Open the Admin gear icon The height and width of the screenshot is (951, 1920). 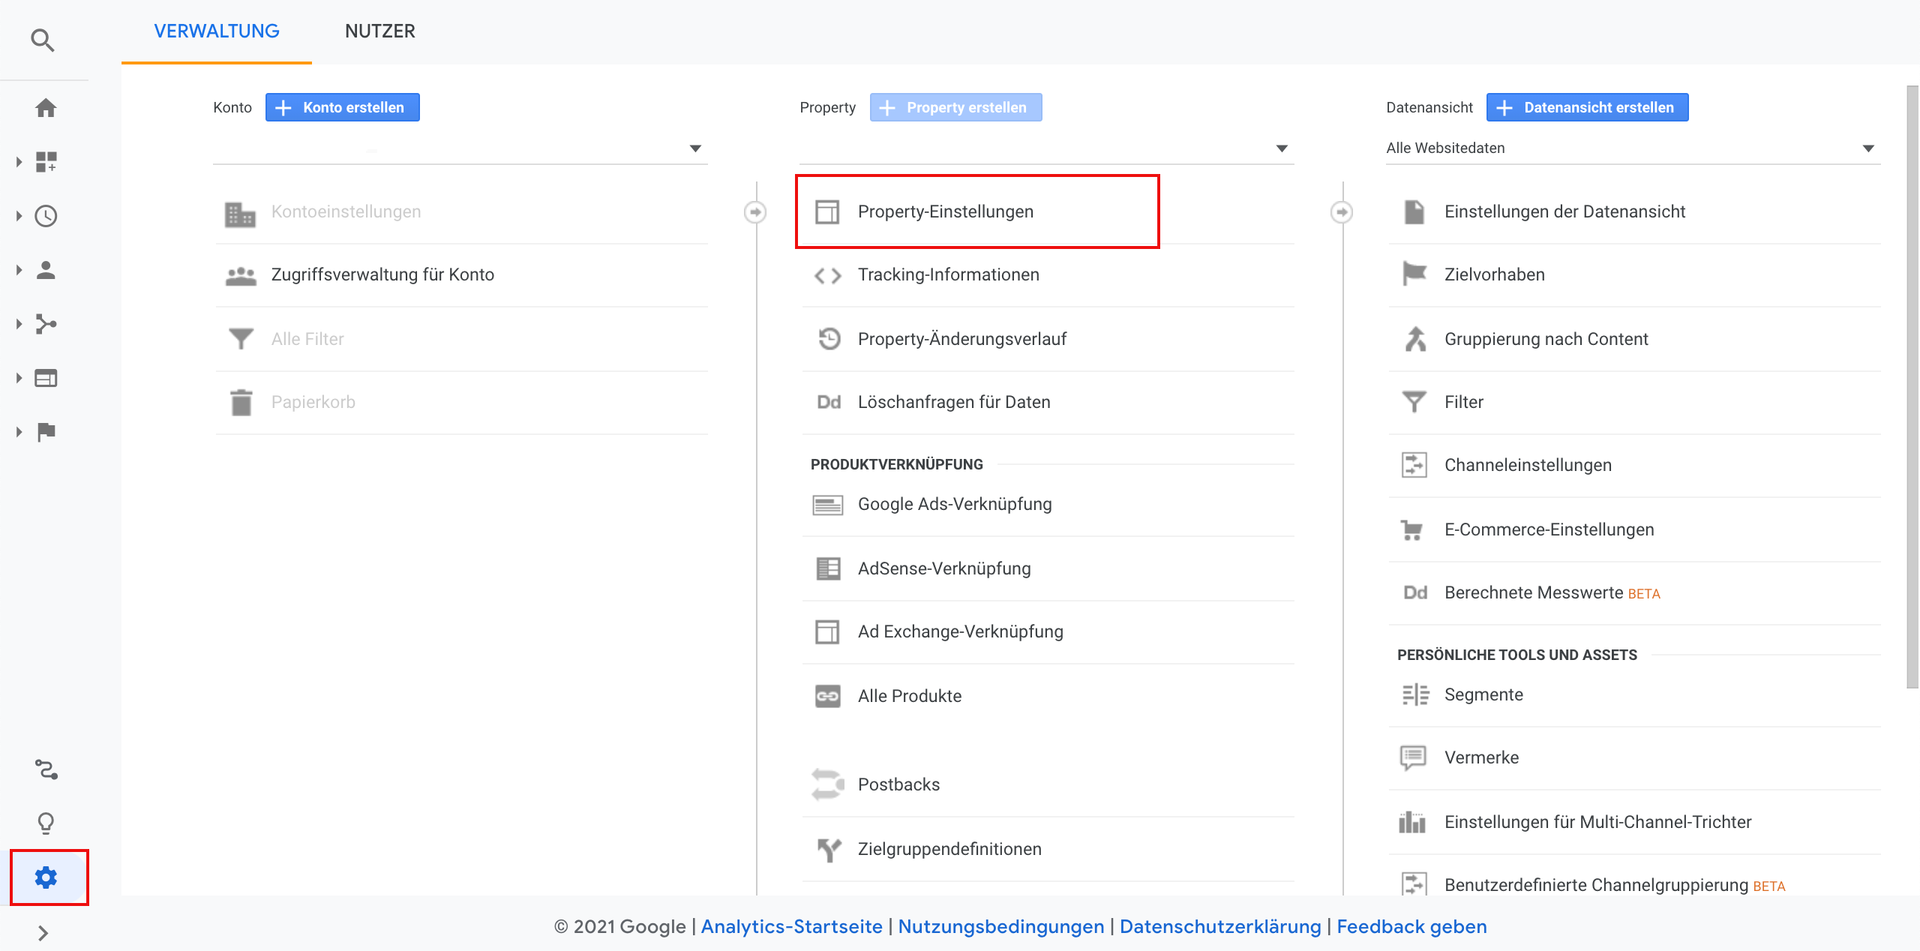(x=46, y=877)
